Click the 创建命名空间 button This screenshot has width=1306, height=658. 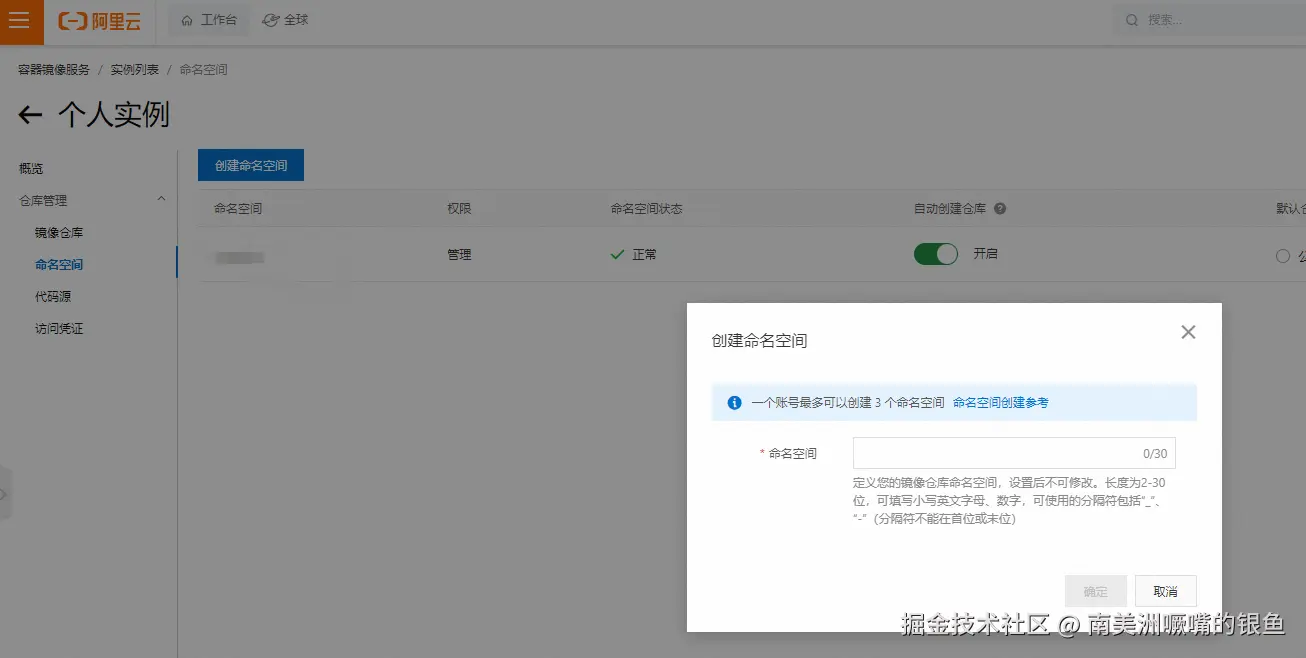point(251,165)
